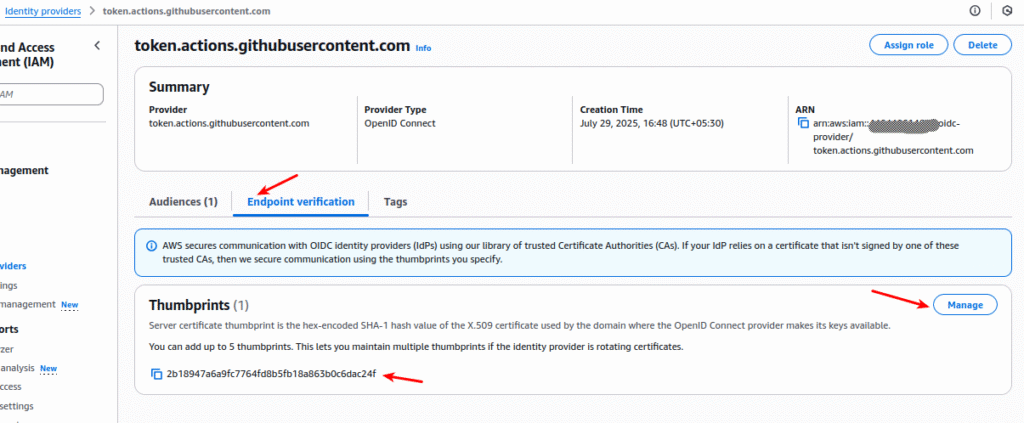The height and width of the screenshot is (423, 1024).
Task: Click Manage button for thumbprints
Action: [x=965, y=305]
